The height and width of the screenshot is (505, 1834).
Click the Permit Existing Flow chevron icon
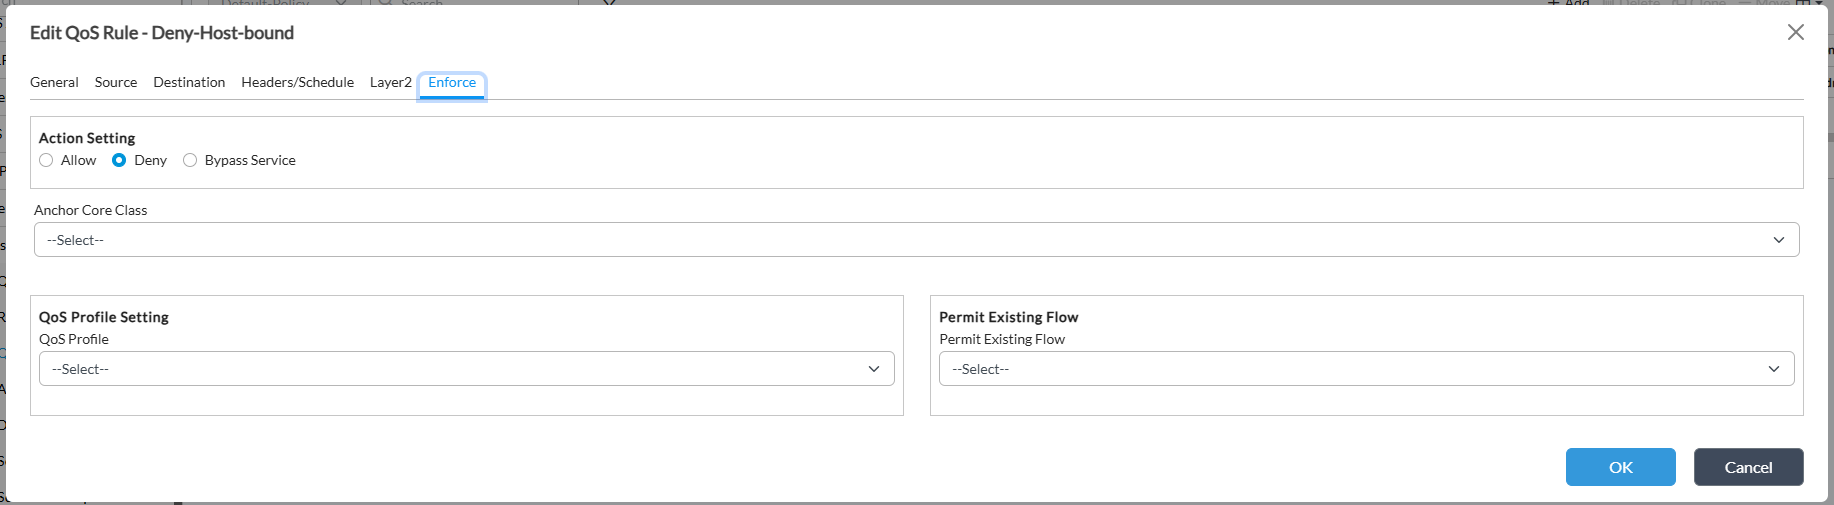1774,369
